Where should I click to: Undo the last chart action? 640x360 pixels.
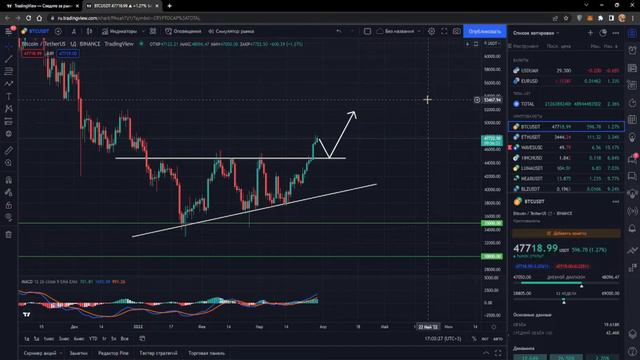tap(339, 31)
